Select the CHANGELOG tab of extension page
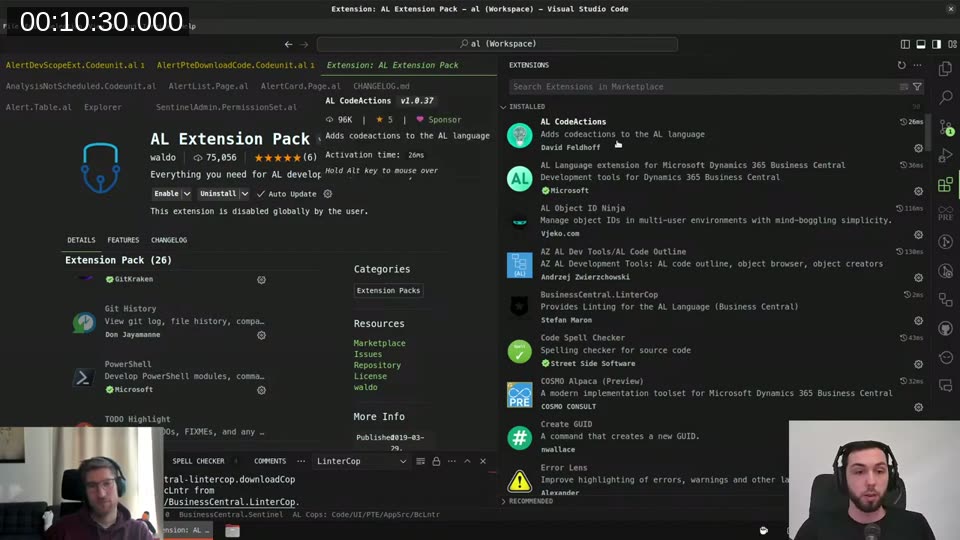 tap(169, 240)
